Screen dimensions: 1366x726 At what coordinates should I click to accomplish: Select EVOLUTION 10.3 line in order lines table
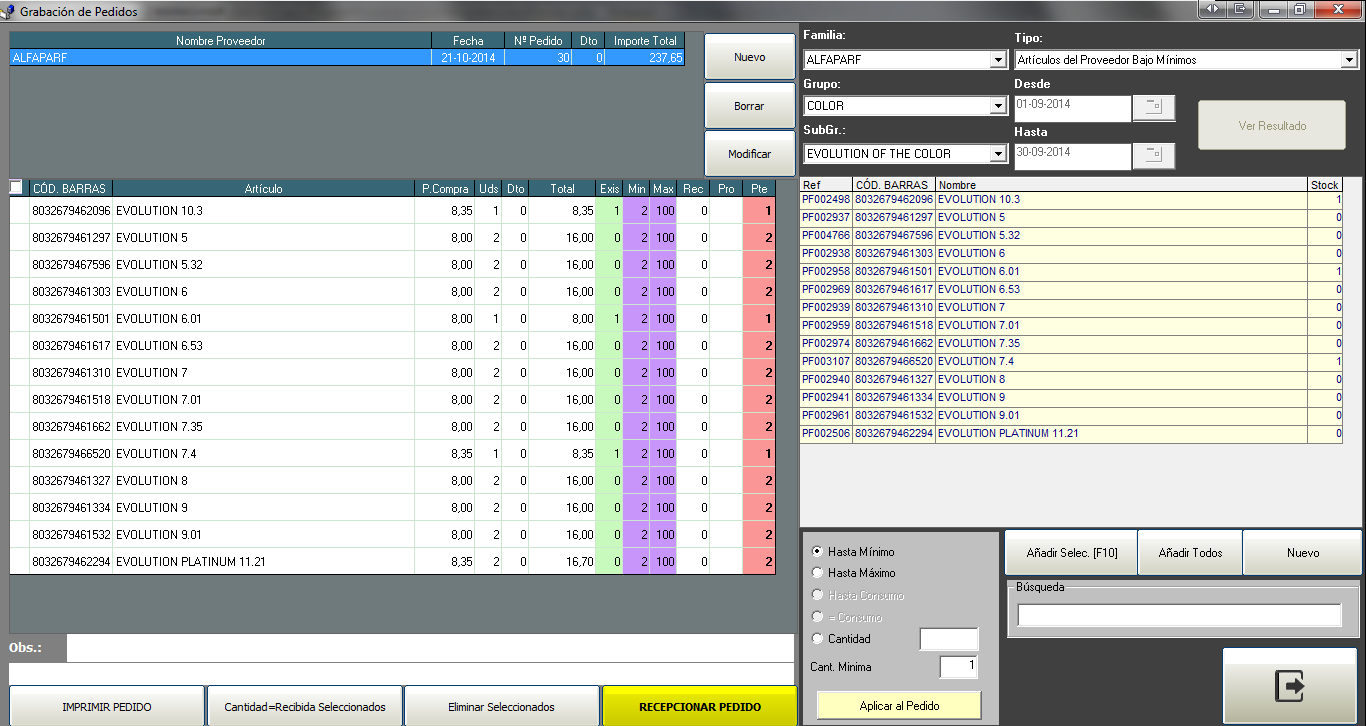[x=392, y=211]
